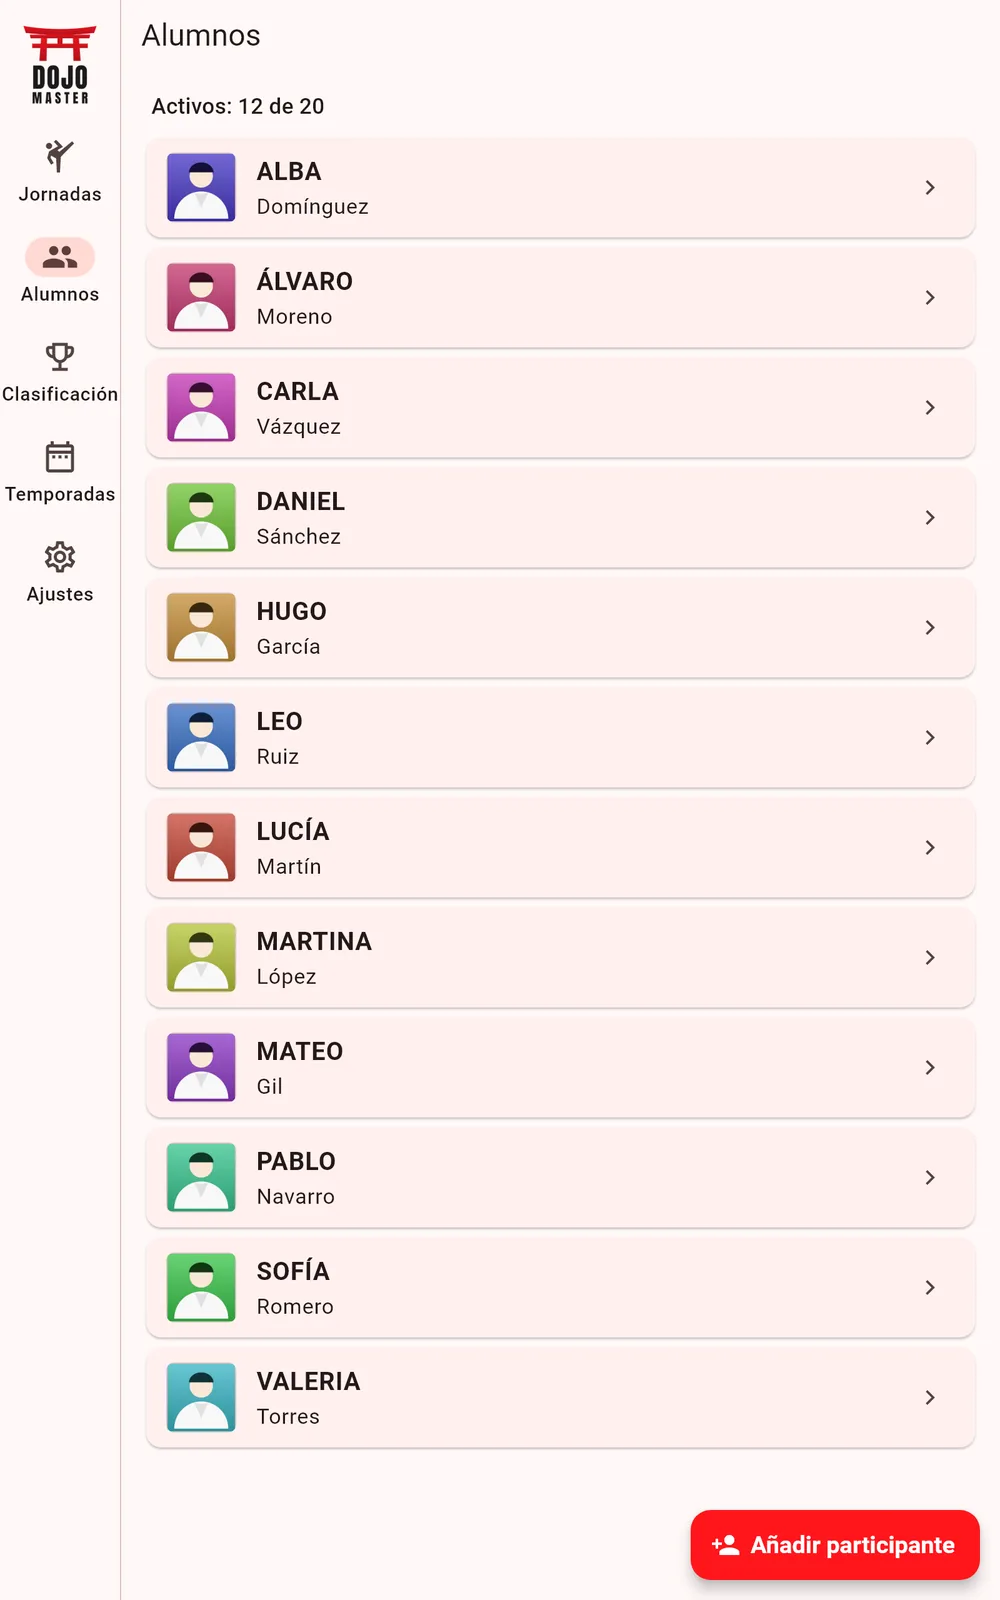Go to the Alumnos section label
The image size is (1000, 1600).
(x=60, y=294)
